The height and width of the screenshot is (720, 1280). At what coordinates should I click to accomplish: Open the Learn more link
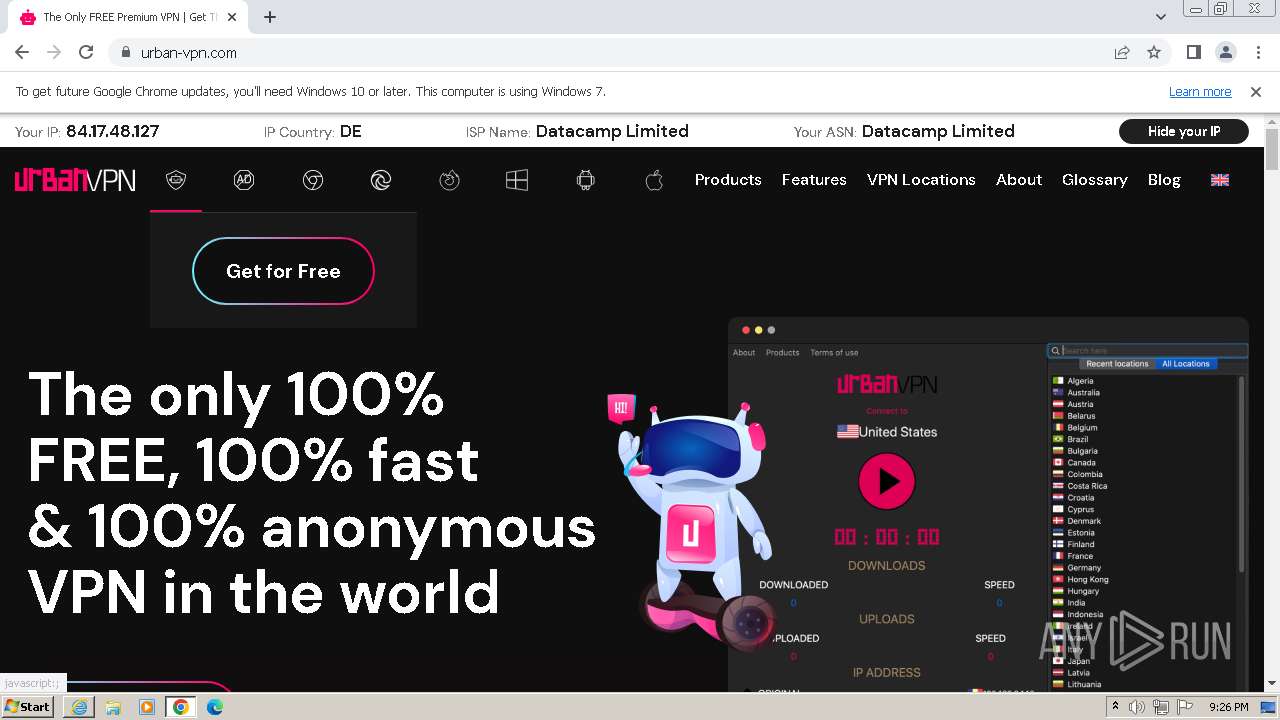tap(1200, 92)
